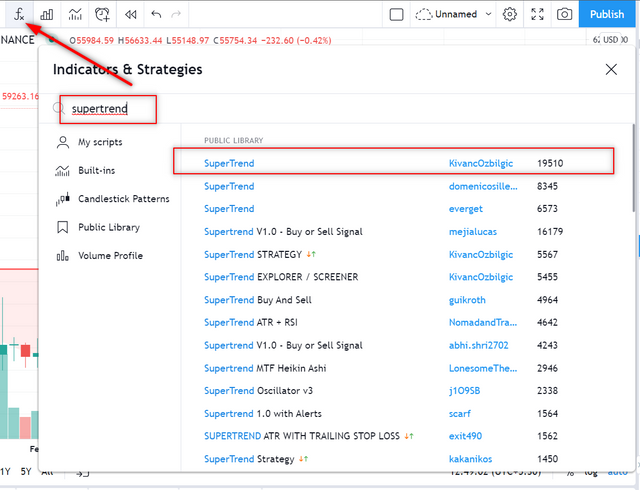
Task: Add SuperTrend Oscillator v3 script
Action: 393,391
